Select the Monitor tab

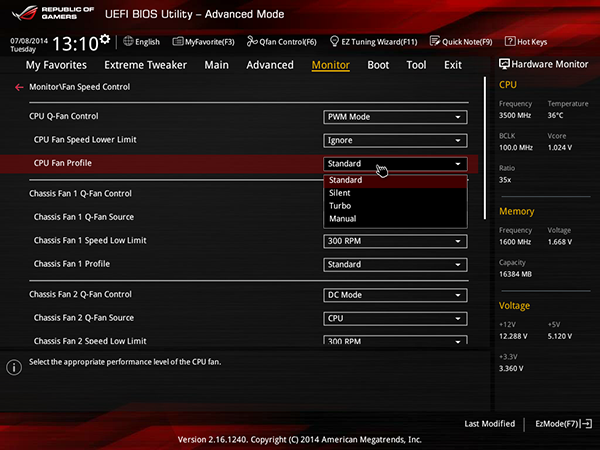click(x=331, y=65)
